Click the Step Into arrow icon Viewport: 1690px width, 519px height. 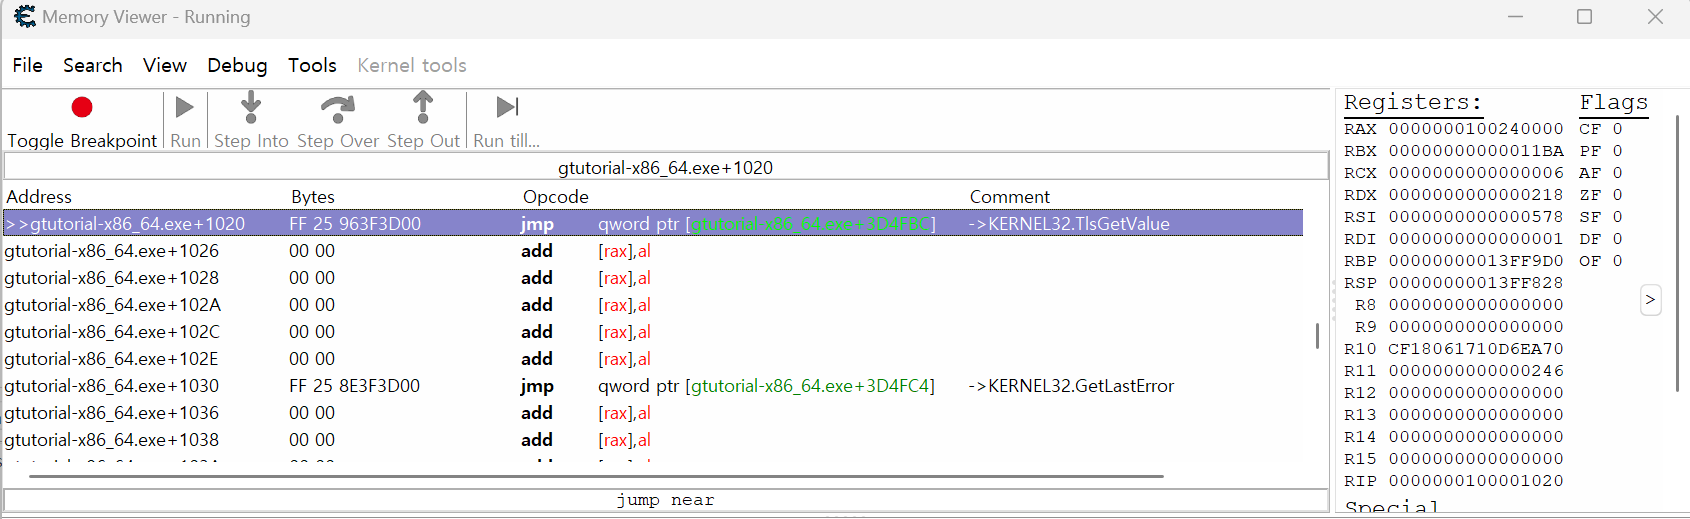click(x=251, y=106)
